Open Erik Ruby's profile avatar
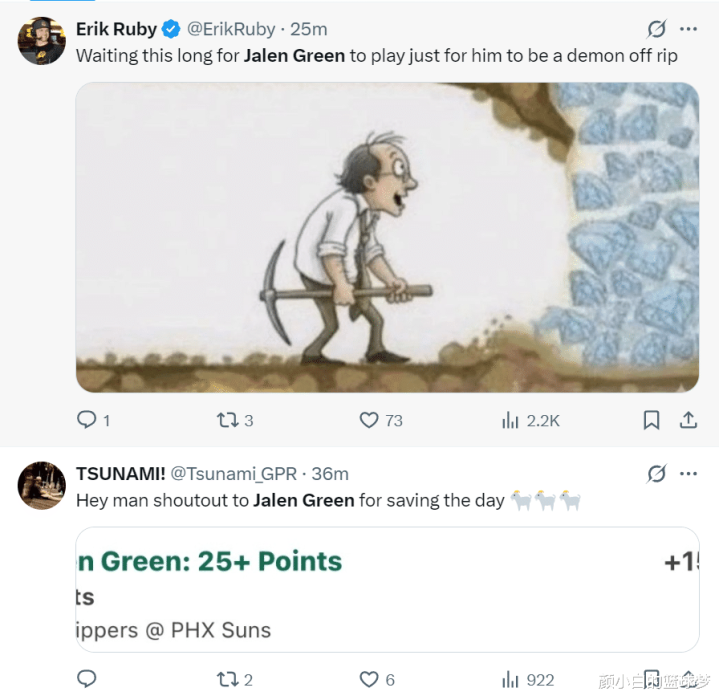 tap(42, 40)
